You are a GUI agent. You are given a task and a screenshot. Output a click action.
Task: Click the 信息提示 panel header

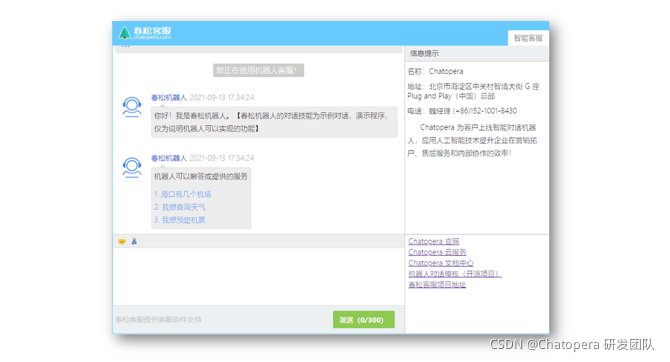click(x=477, y=53)
